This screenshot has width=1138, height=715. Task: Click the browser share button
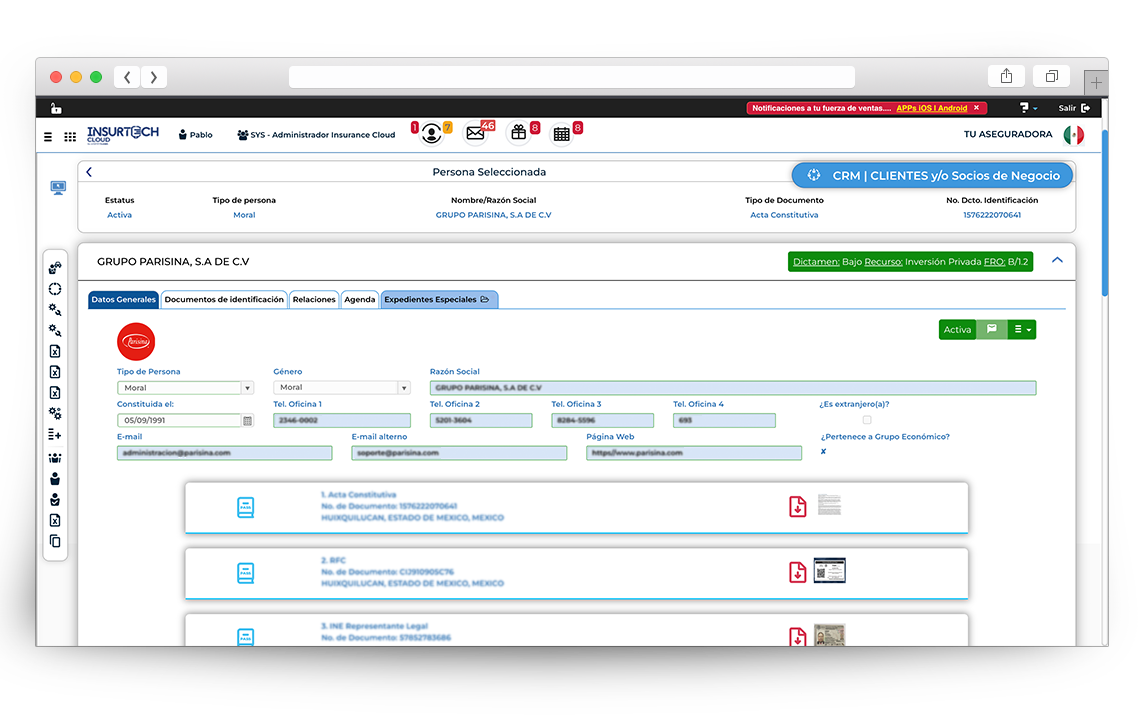[x=1006, y=75]
